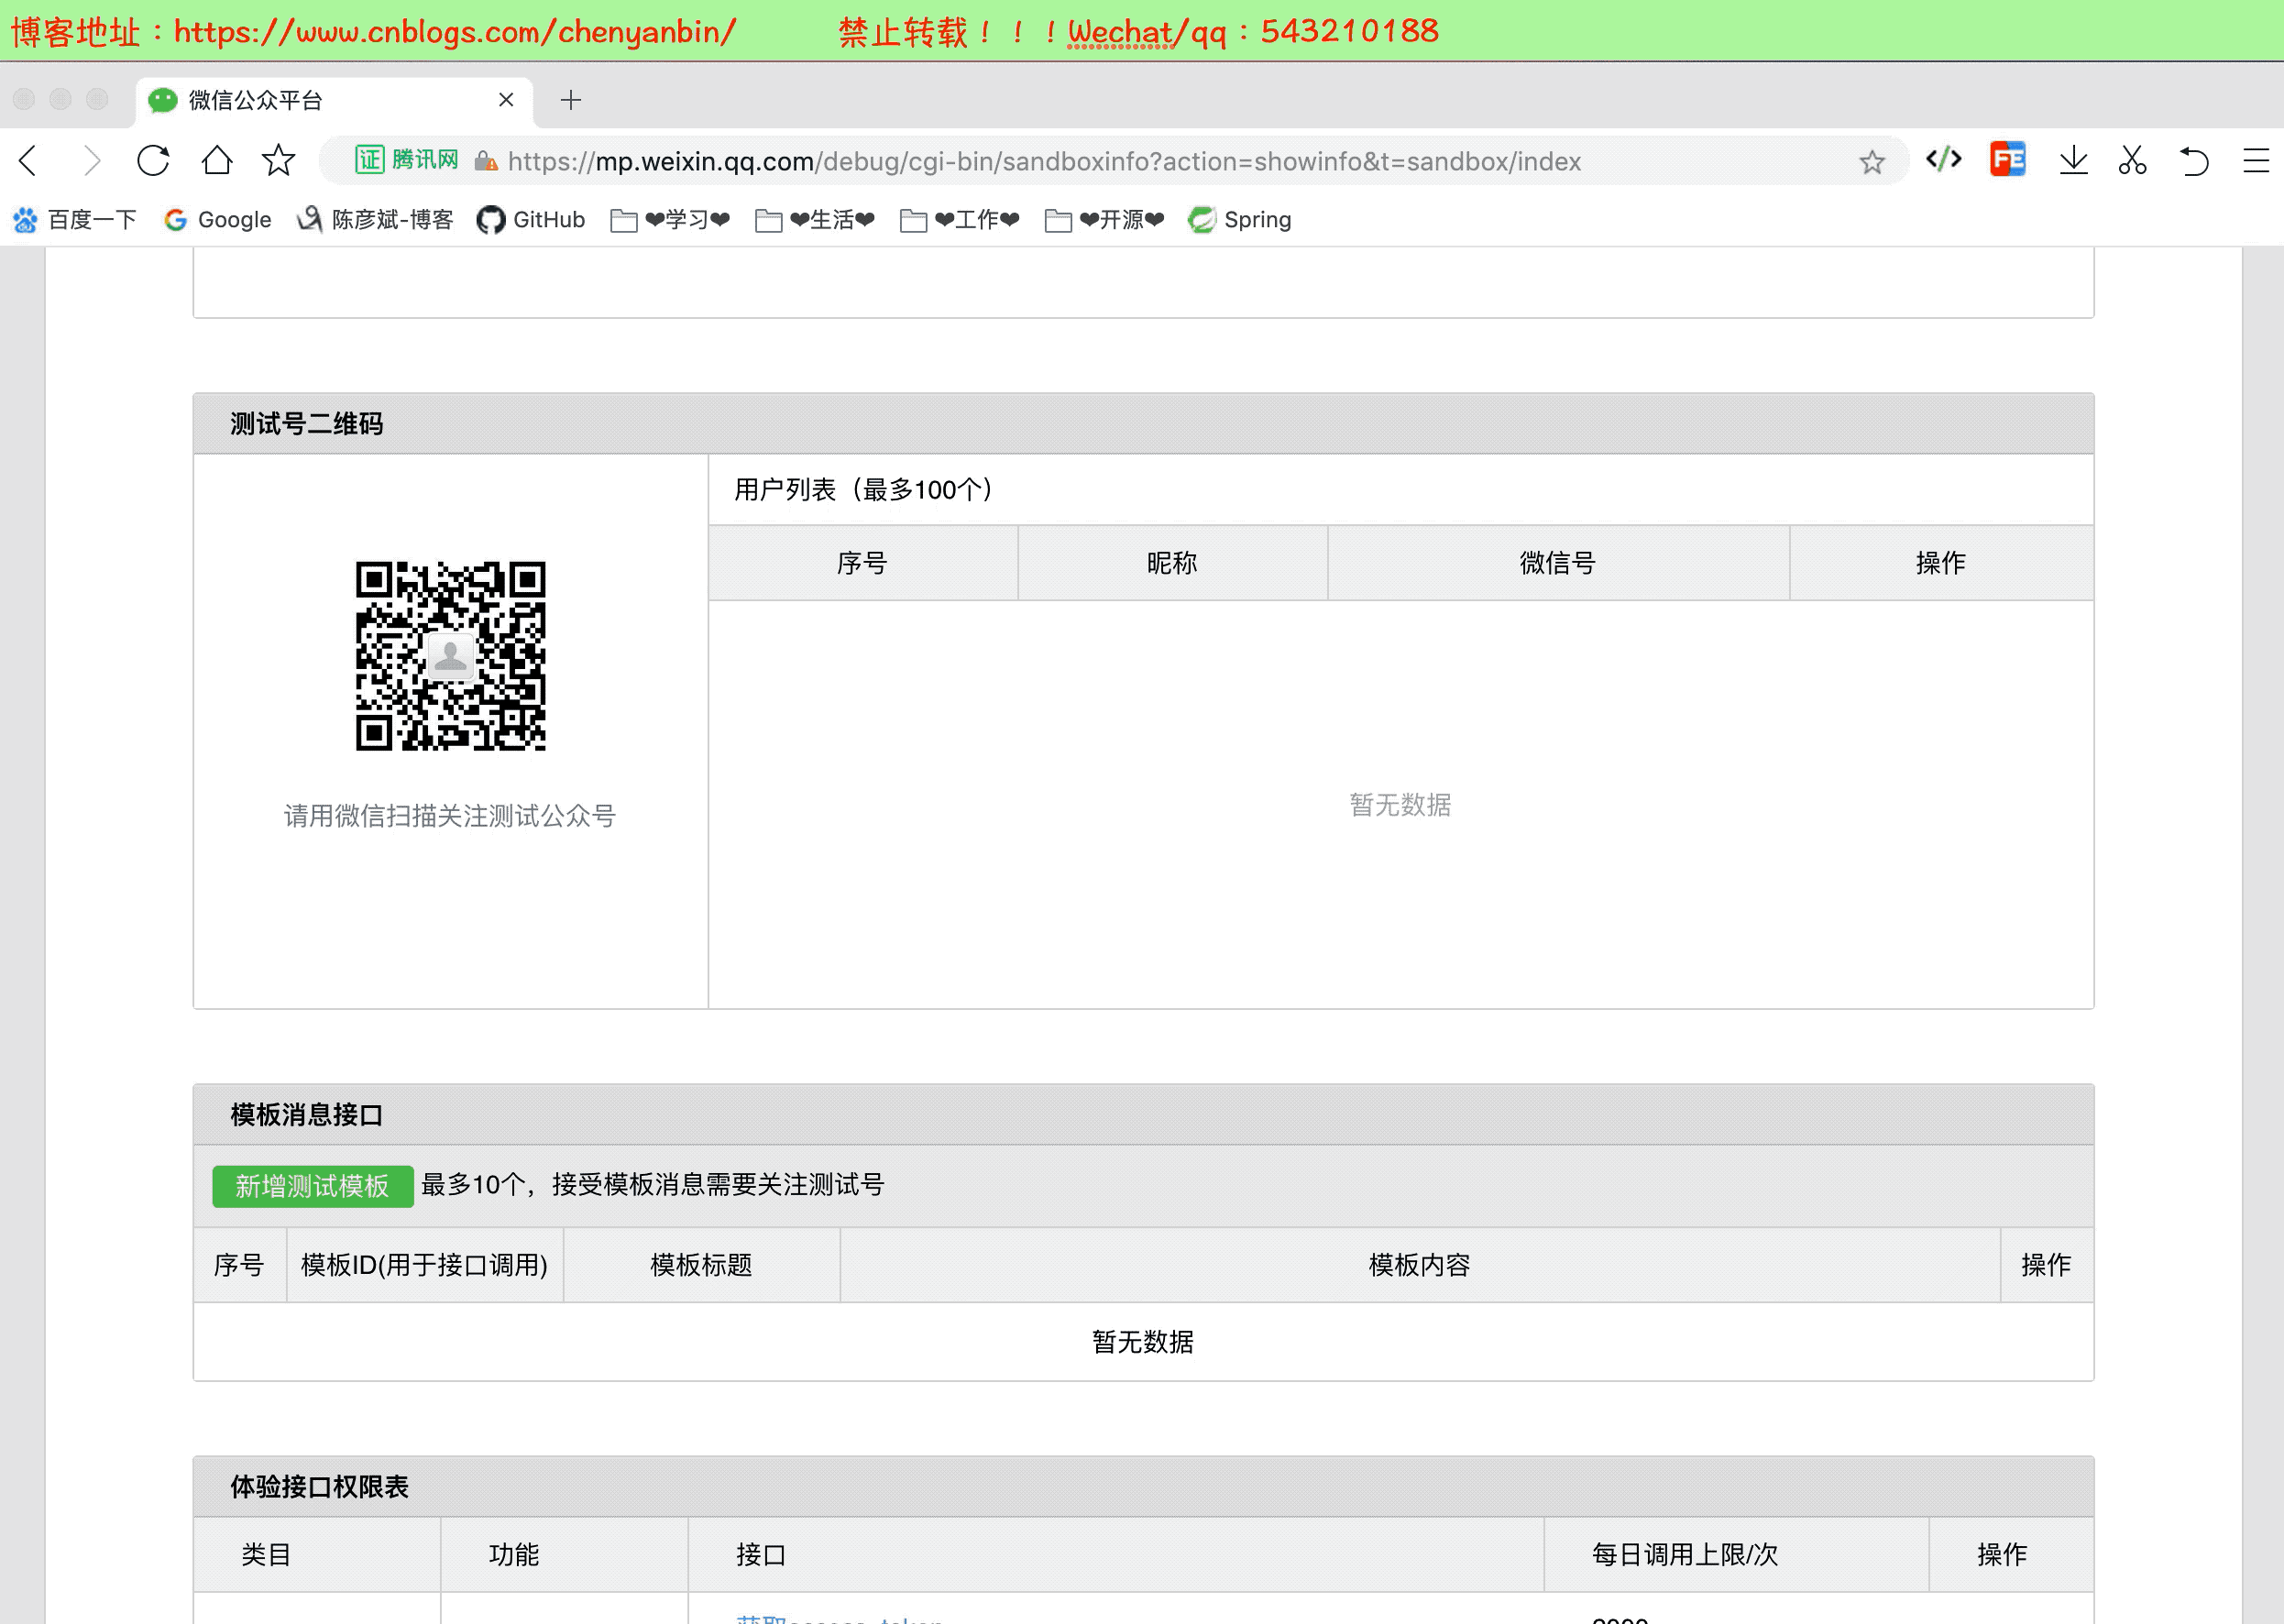Open the browser hamburger menu
This screenshot has width=2284, height=1624.
[x=2256, y=161]
